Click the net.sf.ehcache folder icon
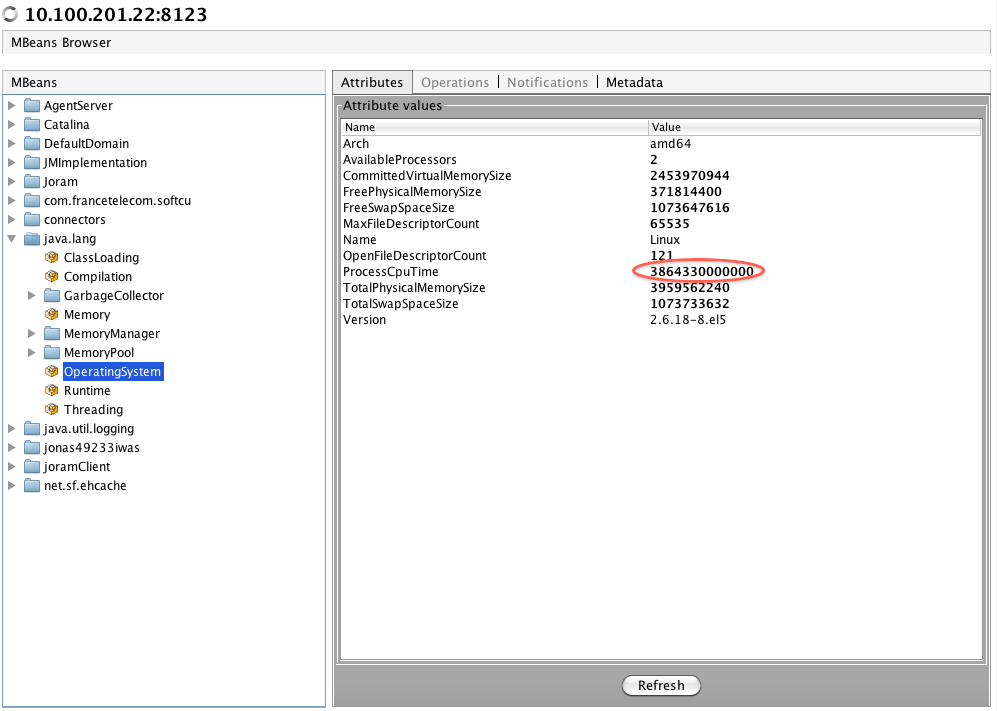This screenshot has height=711, width=997. (x=31, y=486)
